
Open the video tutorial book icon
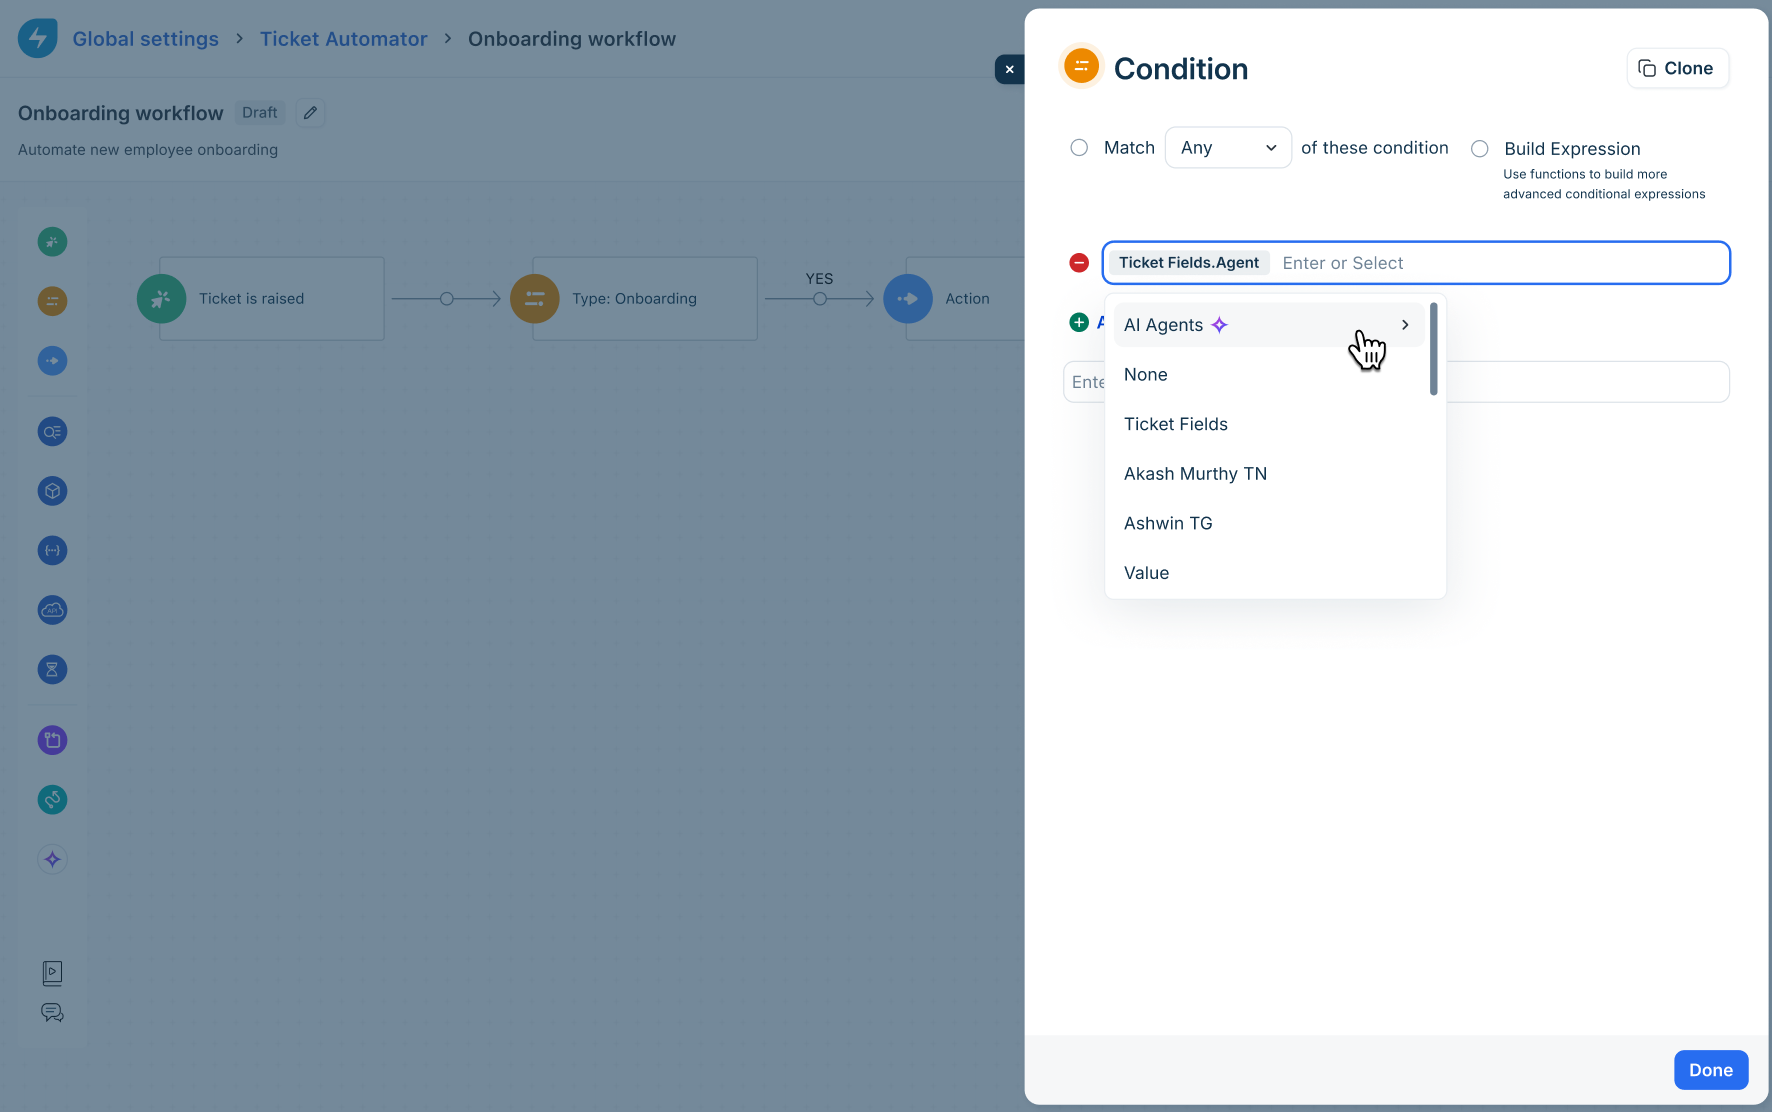(52, 973)
